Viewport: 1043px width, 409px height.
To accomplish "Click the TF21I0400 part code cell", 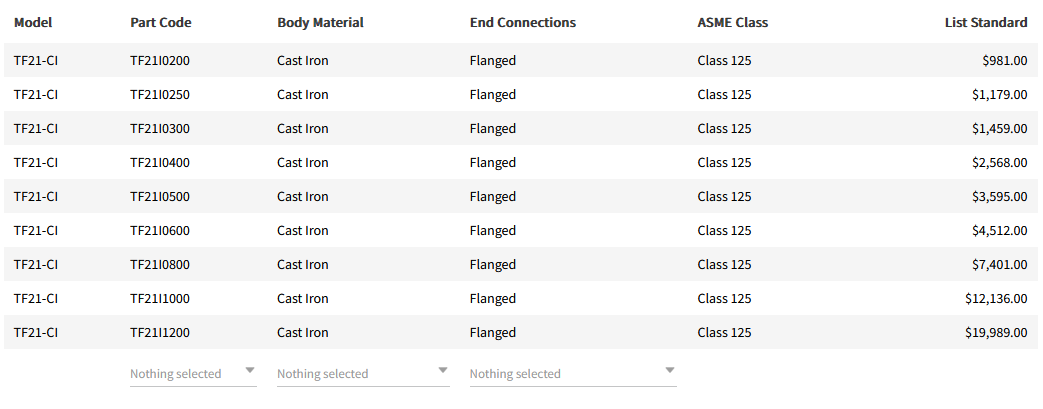I will pyautogui.click(x=160, y=162).
